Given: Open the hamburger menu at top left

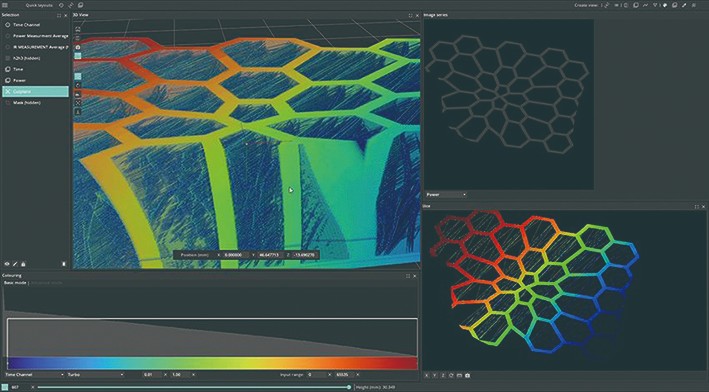Looking at the screenshot, I should tap(5, 5).
